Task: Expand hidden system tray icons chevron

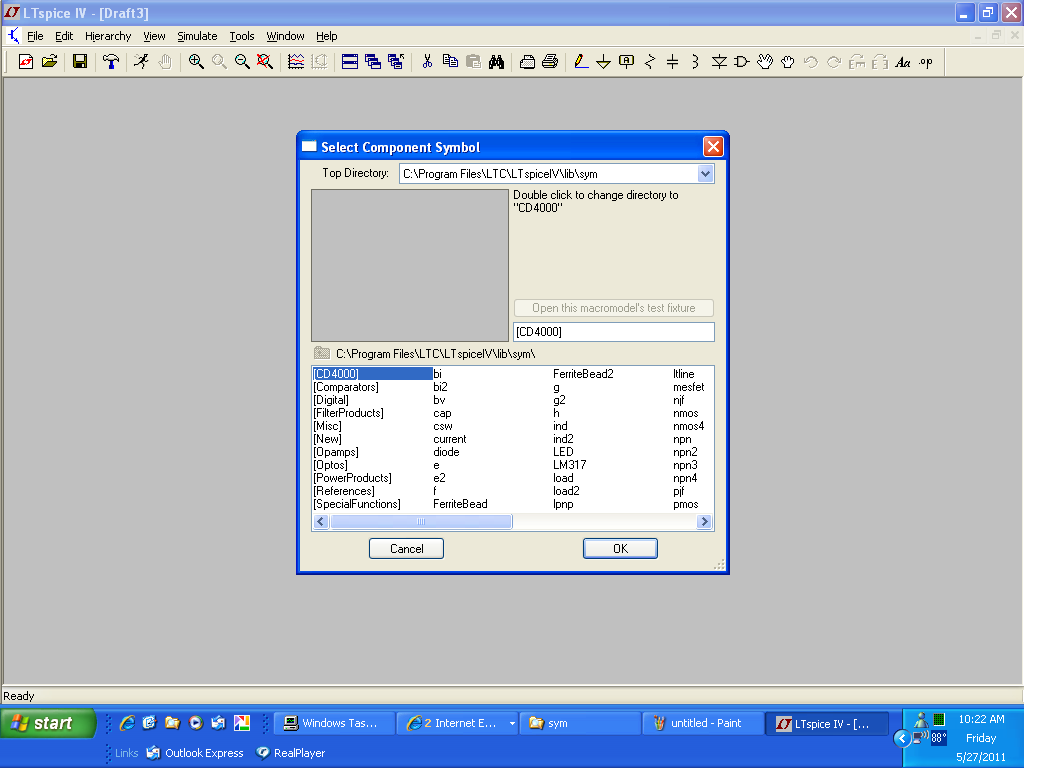Action: coord(902,739)
